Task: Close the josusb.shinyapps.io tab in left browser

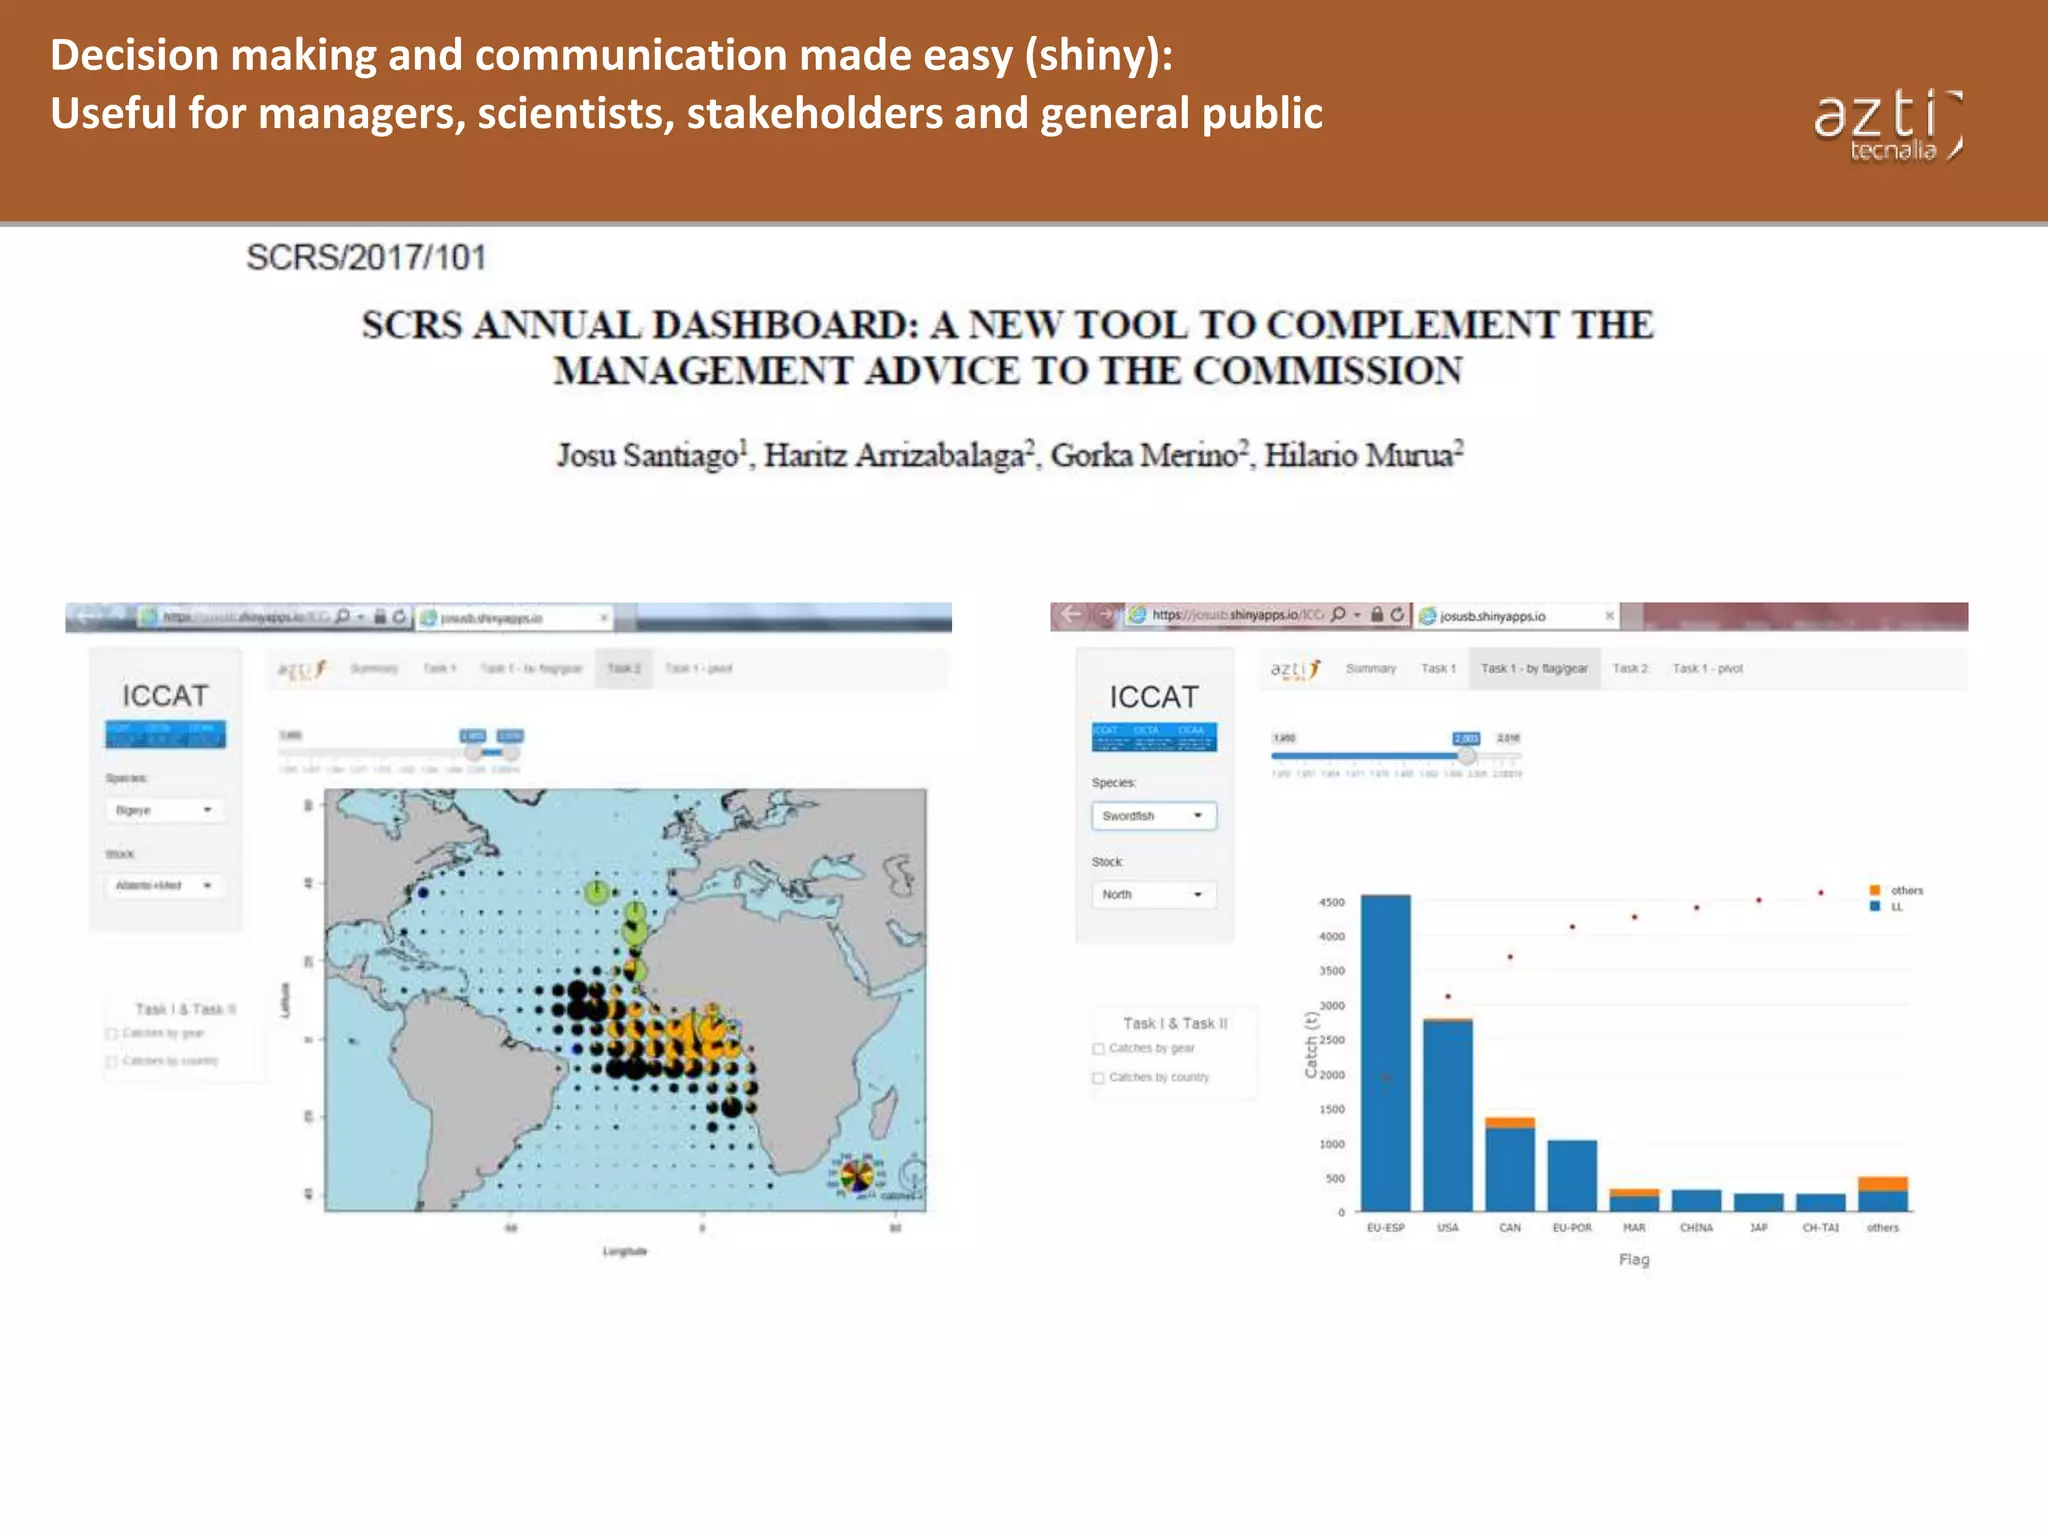Action: [x=604, y=618]
